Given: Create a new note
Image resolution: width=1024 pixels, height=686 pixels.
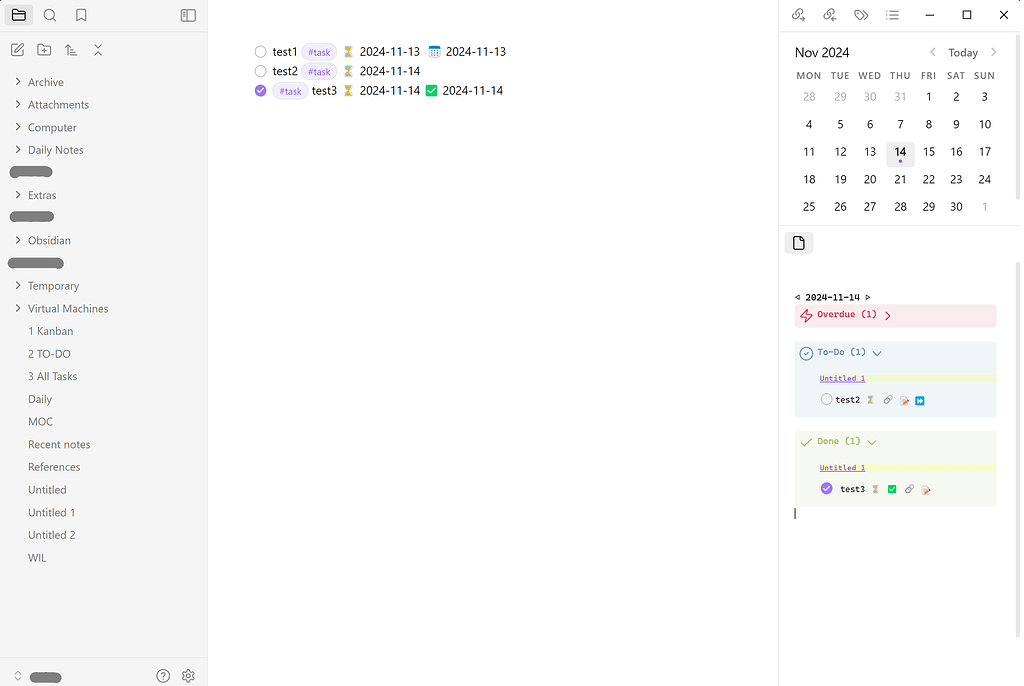Looking at the screenshot, I should tap(16, 49).
